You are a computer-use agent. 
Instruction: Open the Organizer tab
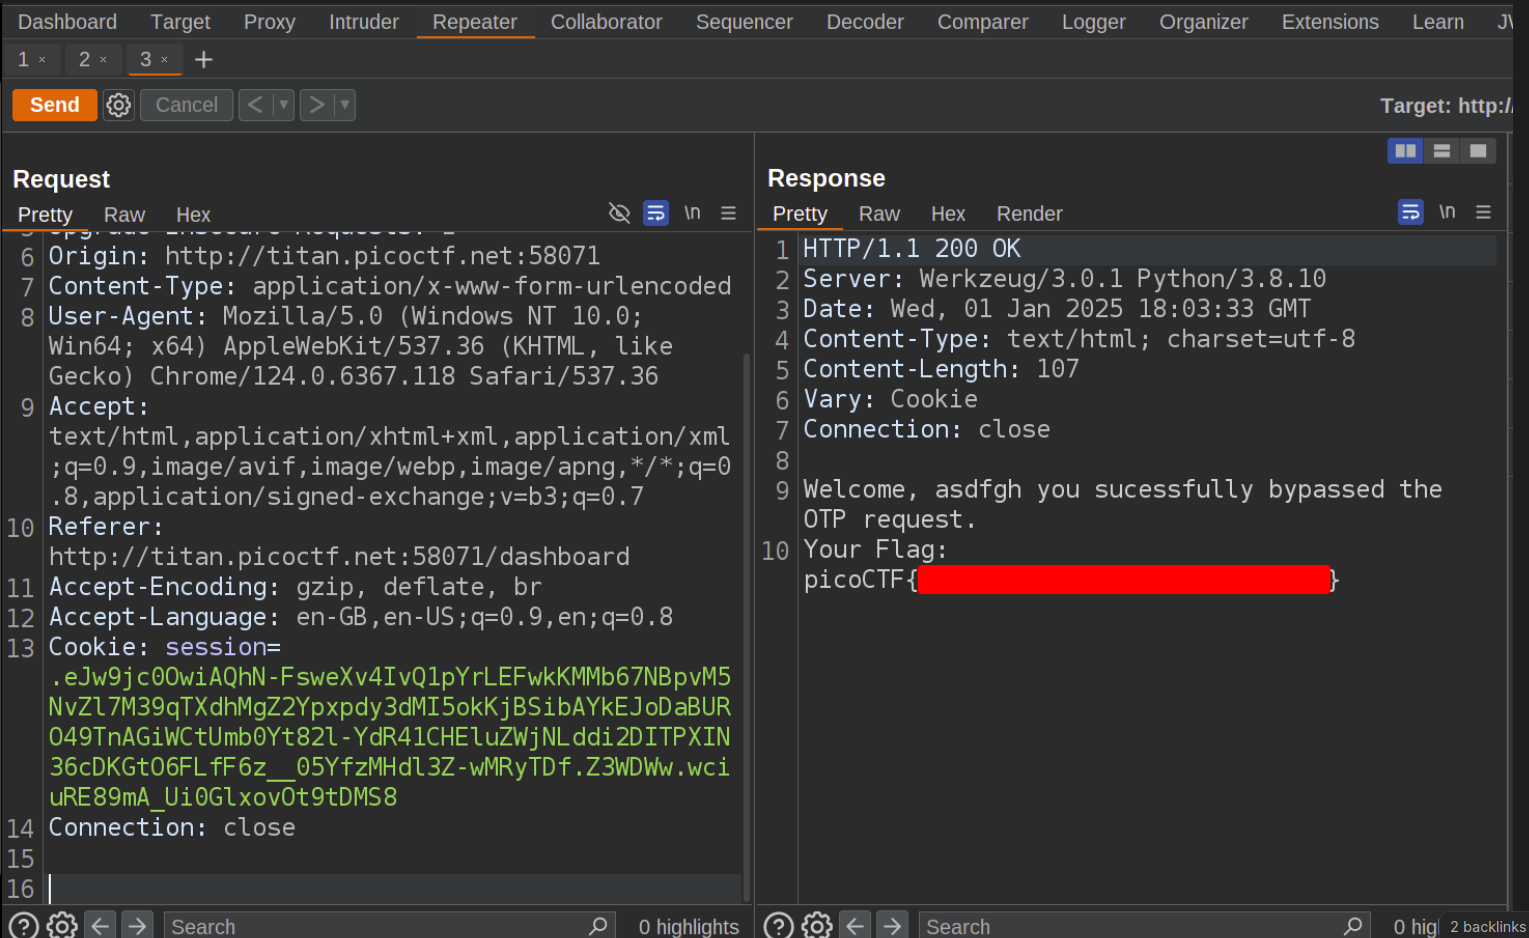click(1203, 21)
